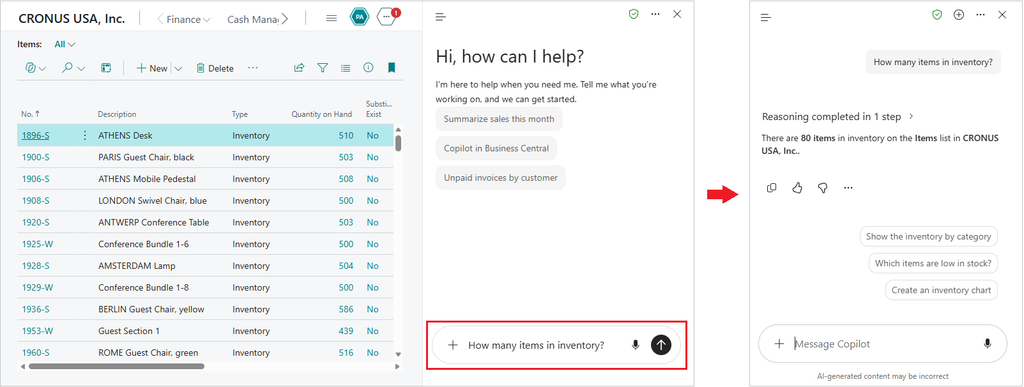Click the New button
1024x387 pixels.
point(152,68)
